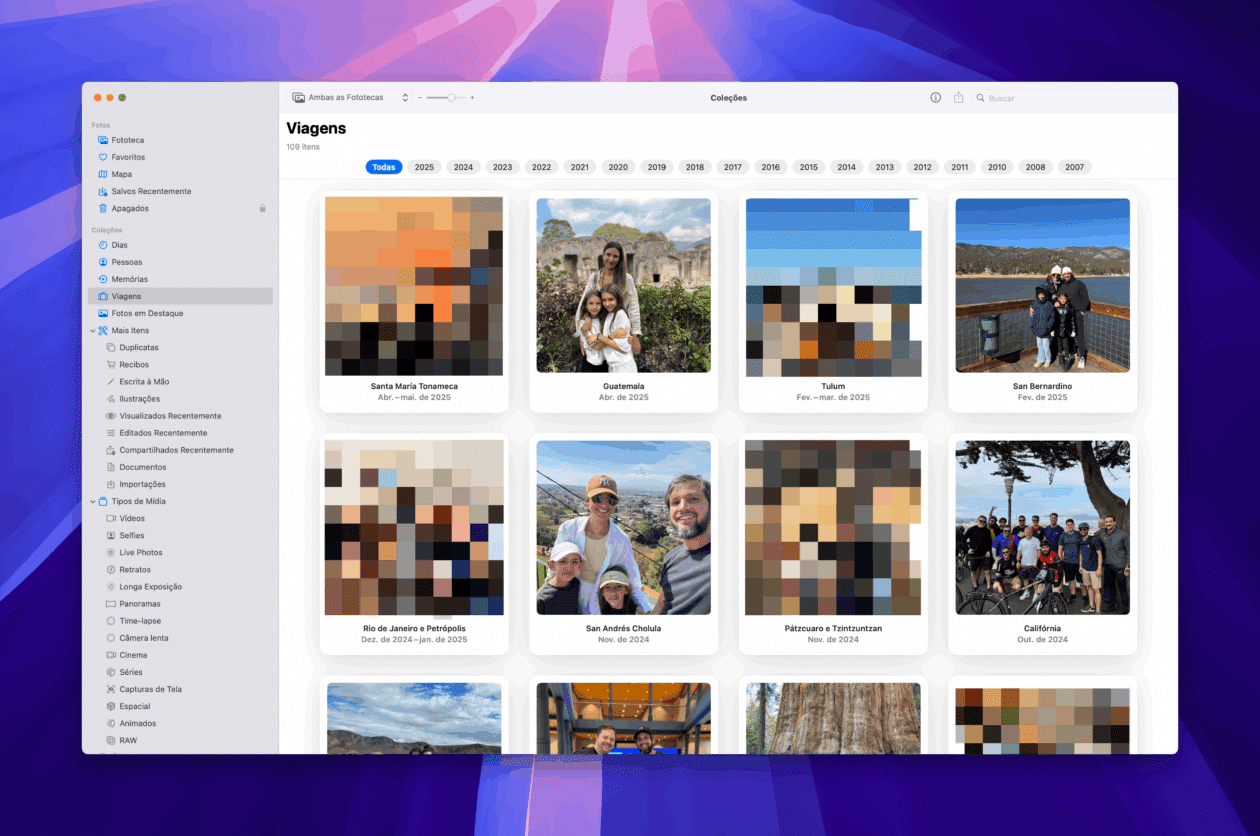The height and width of the screenshot is (836, 1260).
Task: Open Editados Recentemente
Action: point(180,432)
